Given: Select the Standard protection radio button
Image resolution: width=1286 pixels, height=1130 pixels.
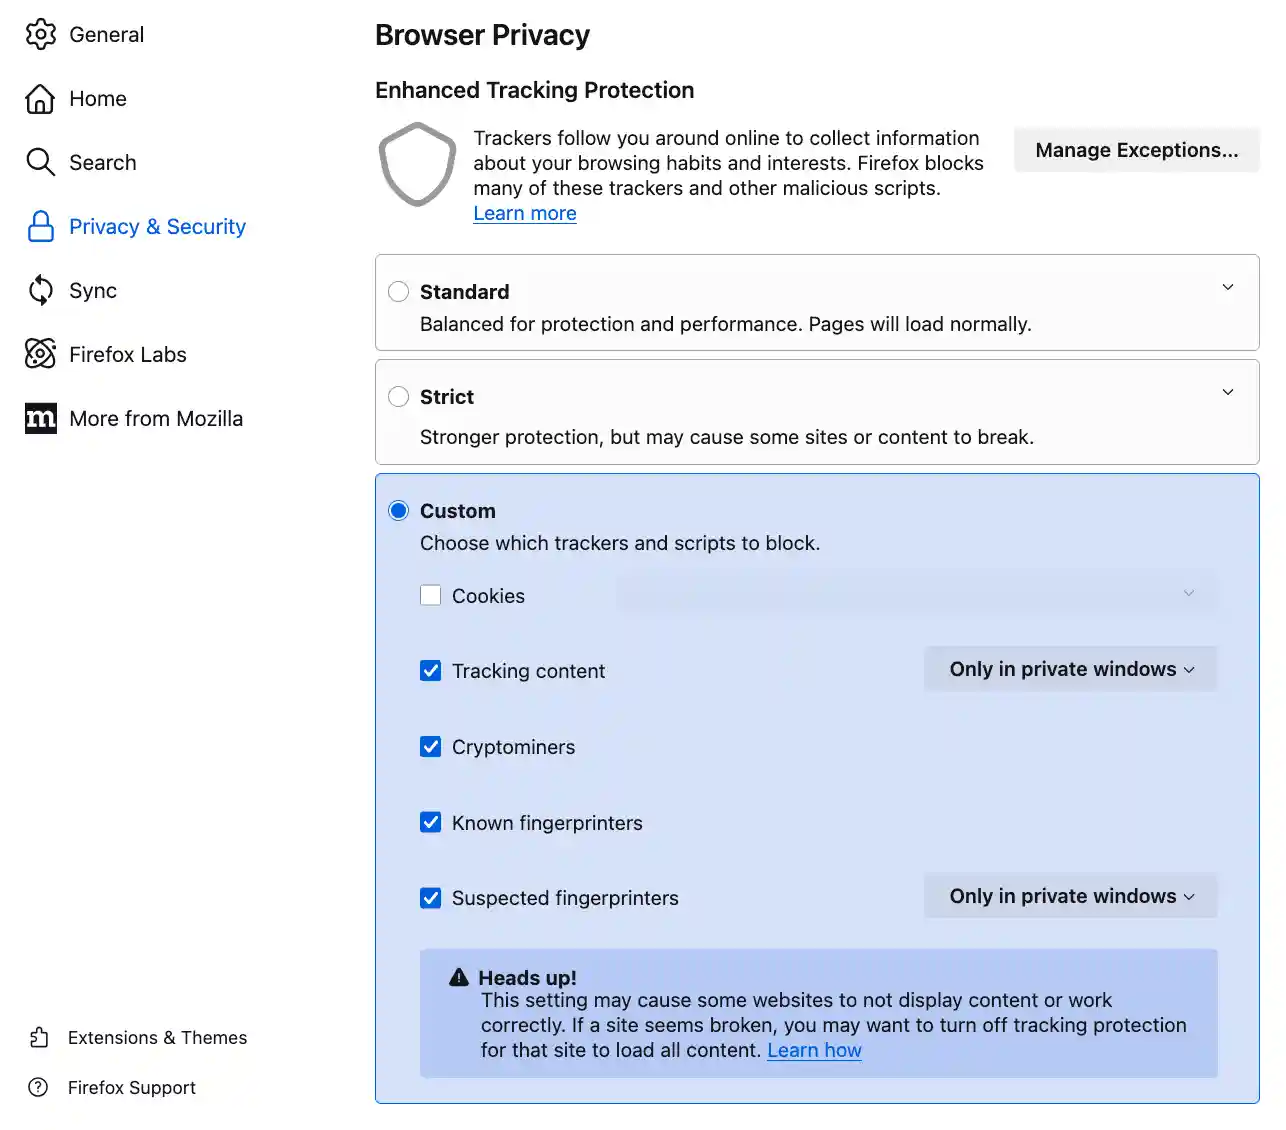Looking at the screenshot, I should point(399,291).
